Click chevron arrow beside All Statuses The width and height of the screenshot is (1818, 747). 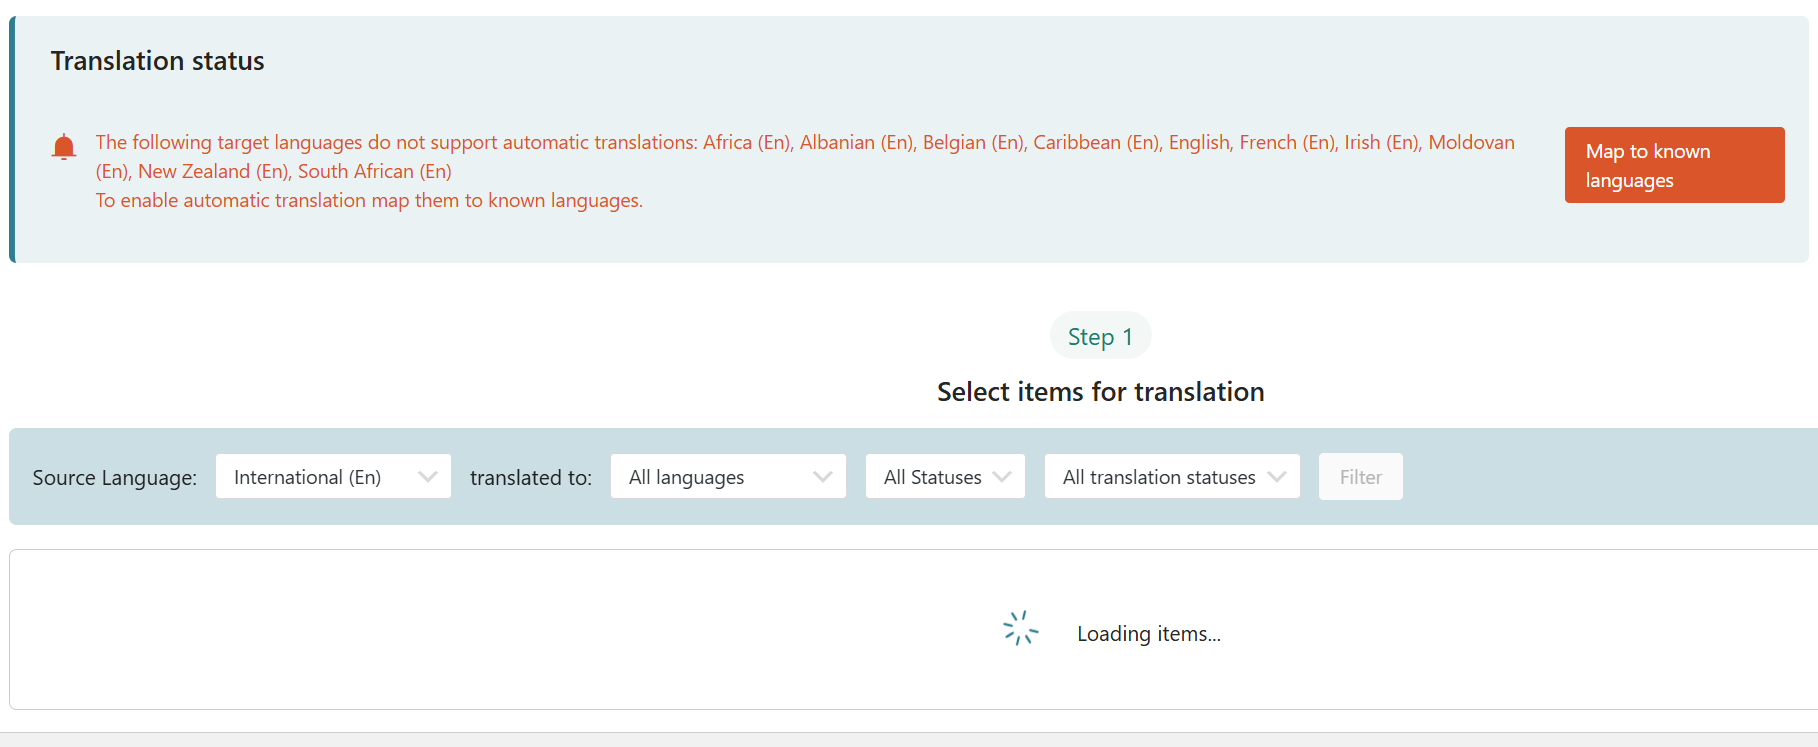click(x=1002, y=477)
